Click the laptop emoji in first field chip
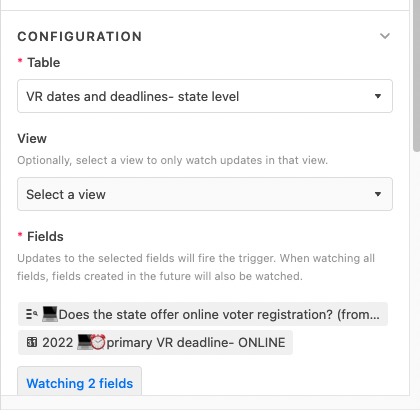420x410 pixels. pos(50,314)
